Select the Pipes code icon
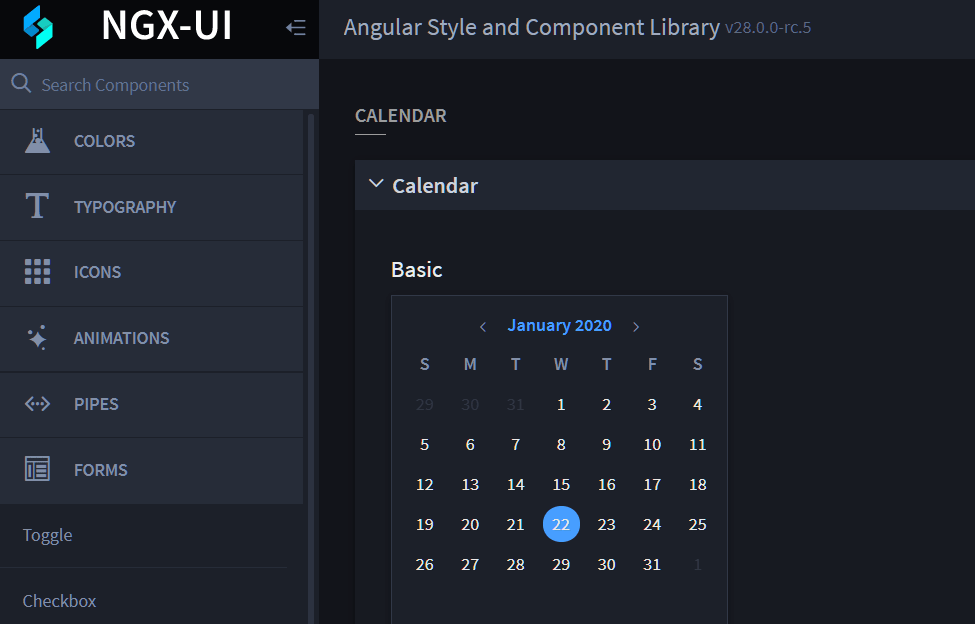 tap(37, 404)
